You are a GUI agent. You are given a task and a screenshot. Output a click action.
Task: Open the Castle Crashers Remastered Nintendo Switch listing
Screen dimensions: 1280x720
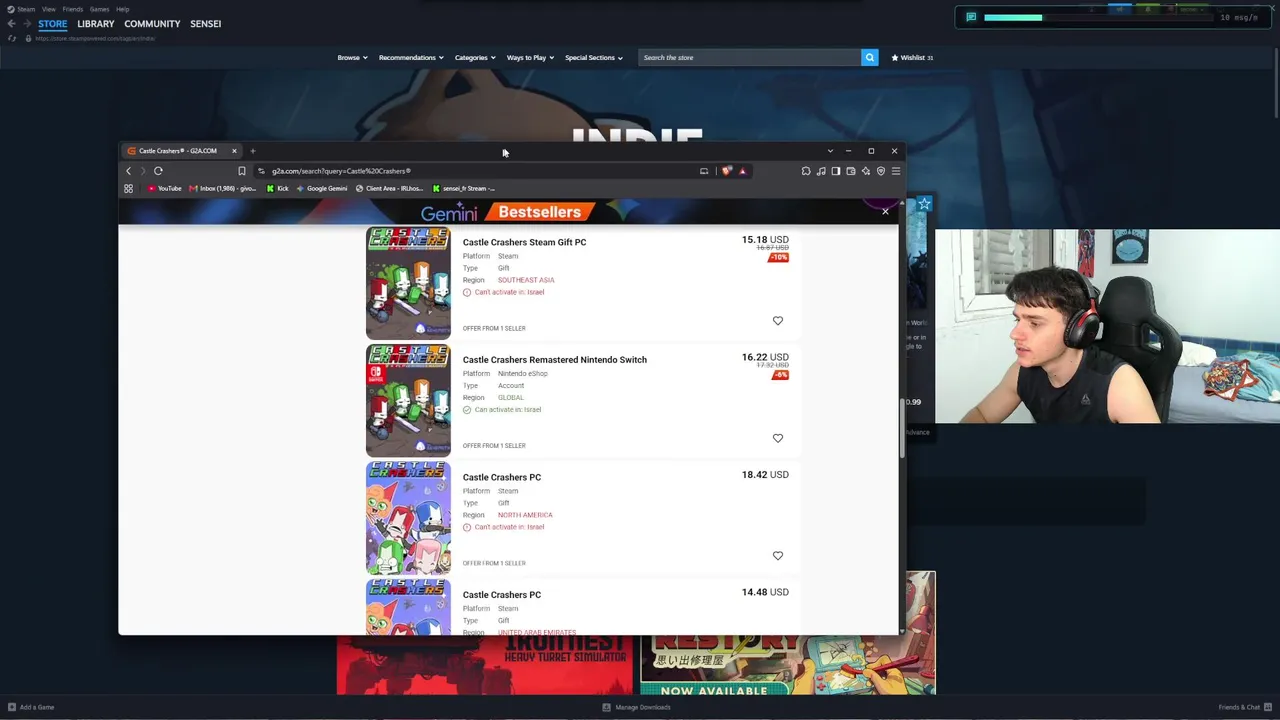pyautogui.click(x=554, y=360)
